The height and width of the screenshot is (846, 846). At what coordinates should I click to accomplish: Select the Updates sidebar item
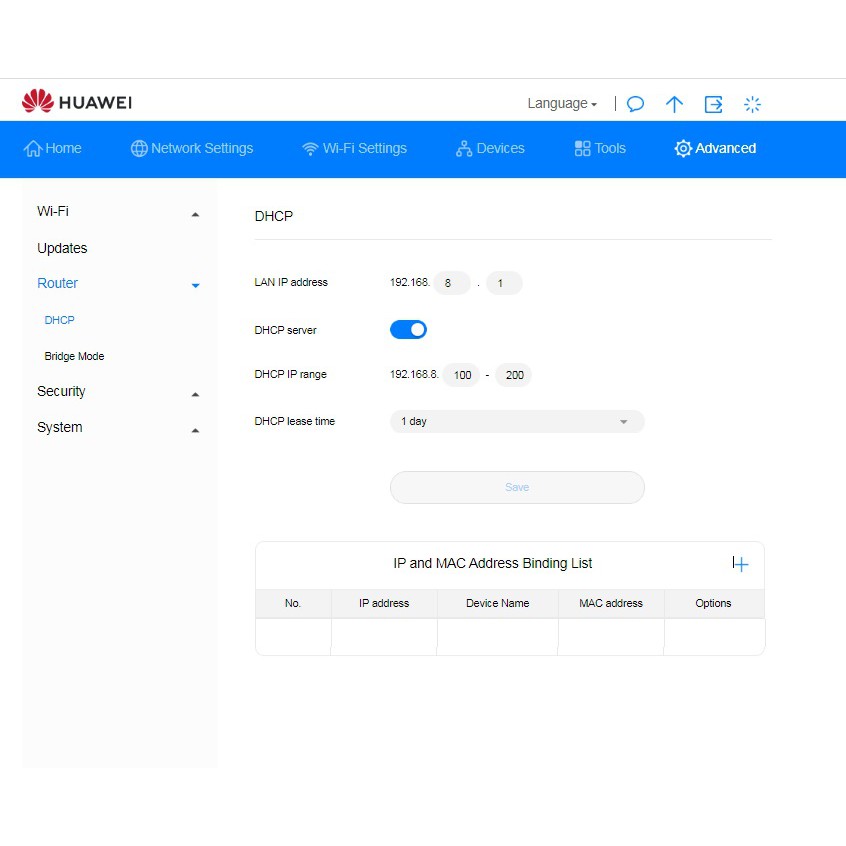pyautogui.click(x=62, y=248)
